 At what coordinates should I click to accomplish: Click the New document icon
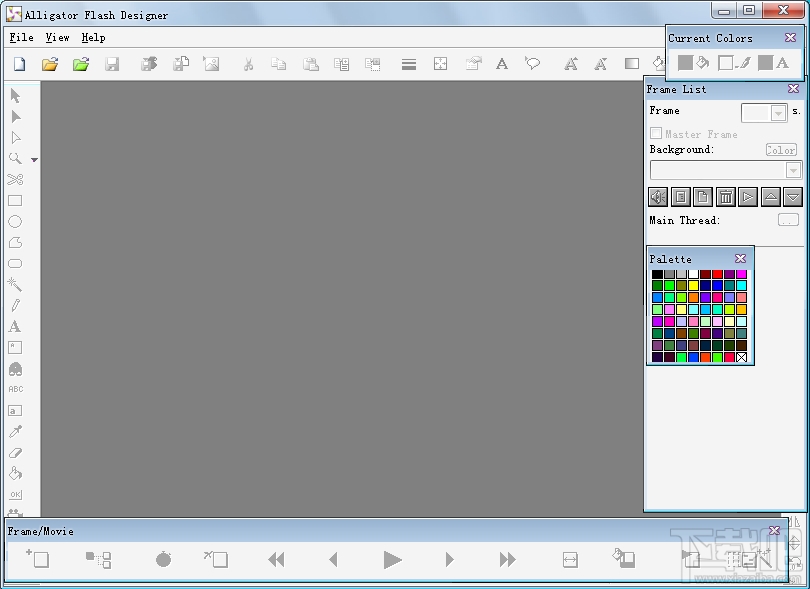tap(20, 64)
